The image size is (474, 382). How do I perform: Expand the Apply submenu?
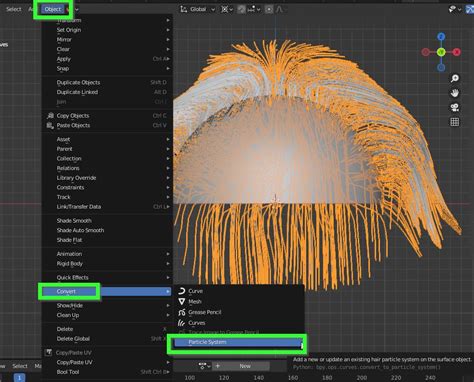(x=106, y=59)
